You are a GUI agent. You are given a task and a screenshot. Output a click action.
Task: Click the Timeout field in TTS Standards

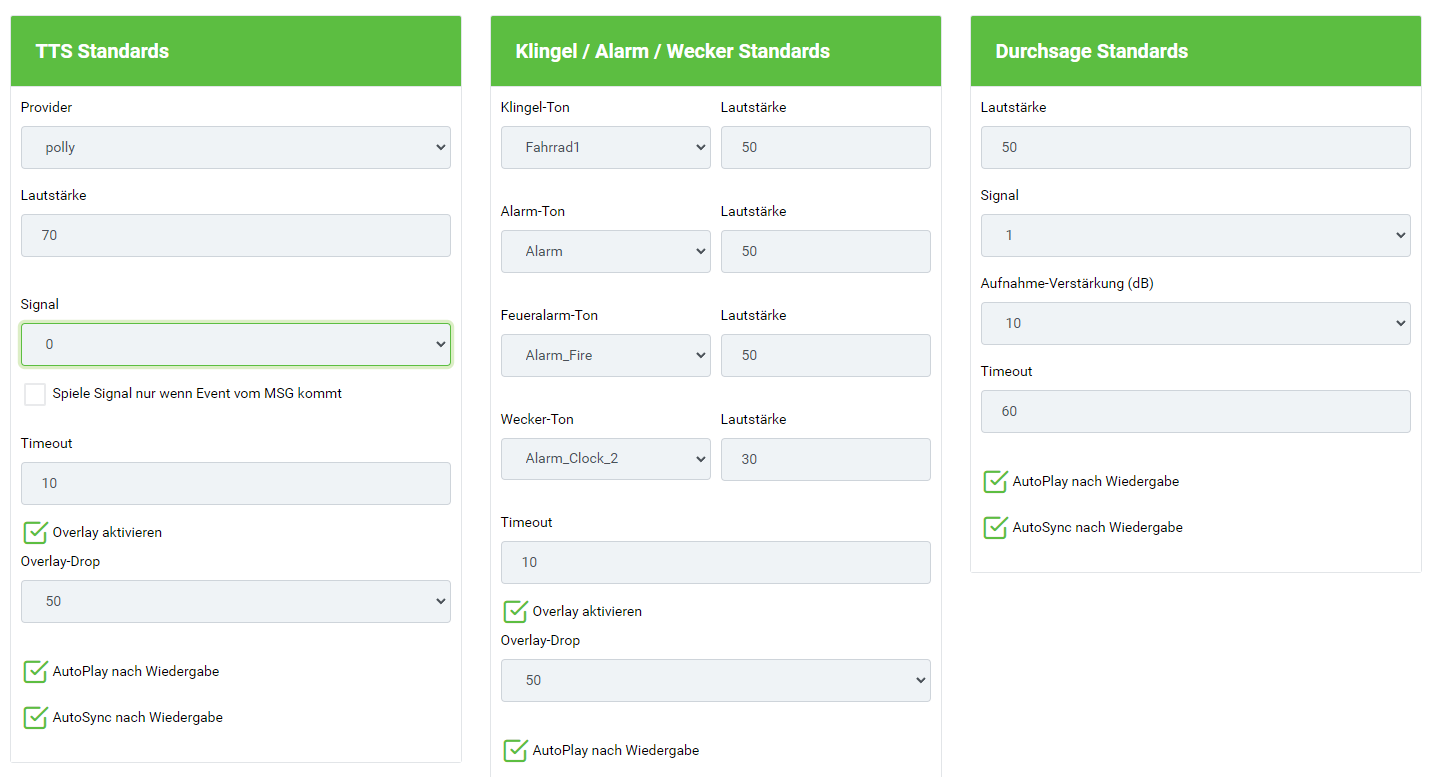[x=235, y=483]
